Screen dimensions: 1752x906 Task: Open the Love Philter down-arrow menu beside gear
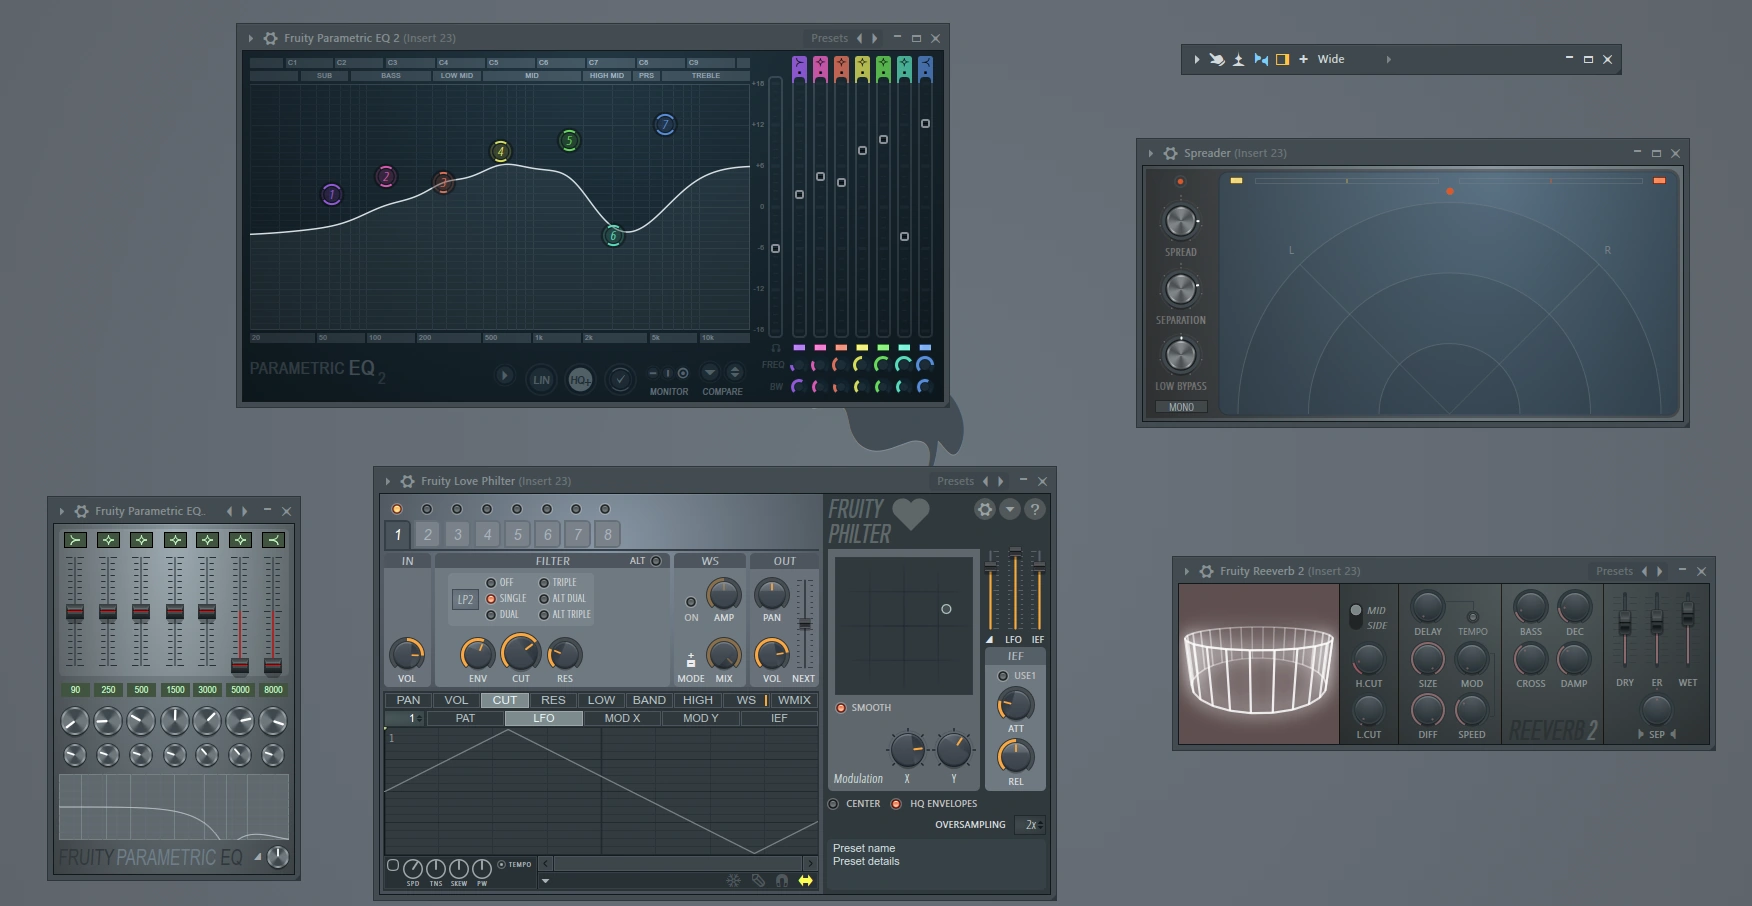(x=1010, y=509)
